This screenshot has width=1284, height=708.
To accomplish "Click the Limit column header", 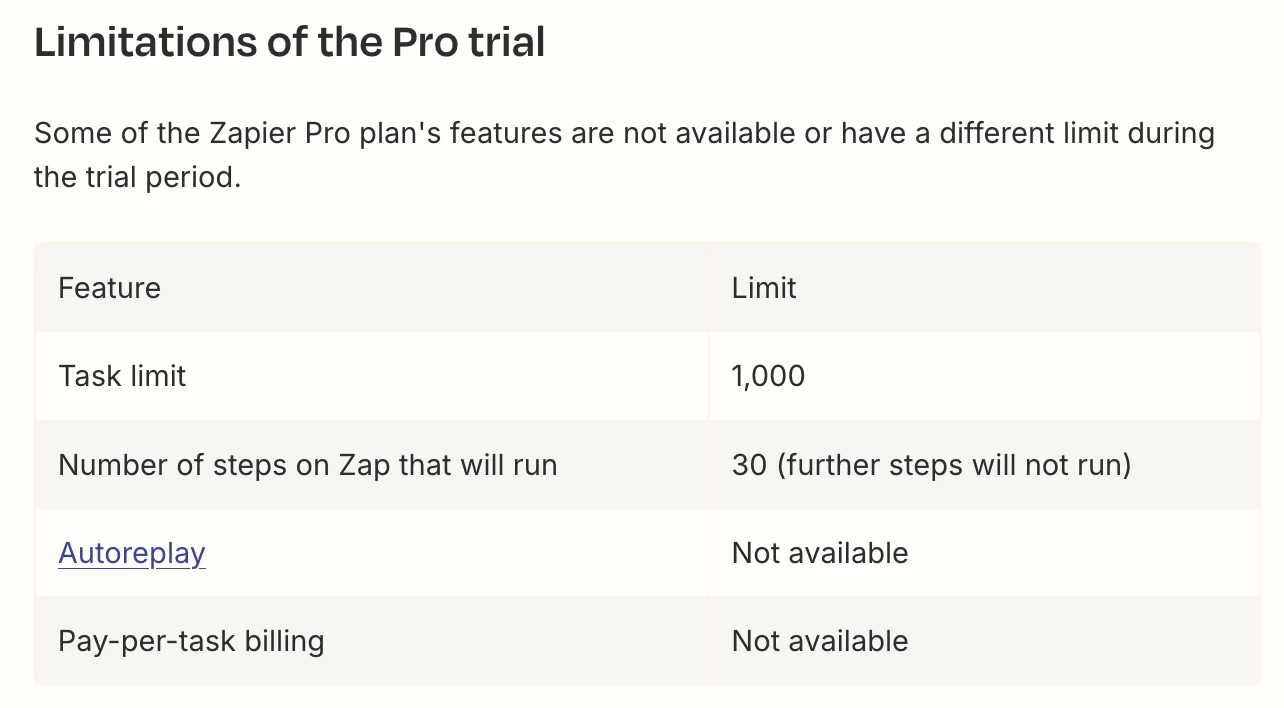I will pyautogui.click(x=764, y=288).
